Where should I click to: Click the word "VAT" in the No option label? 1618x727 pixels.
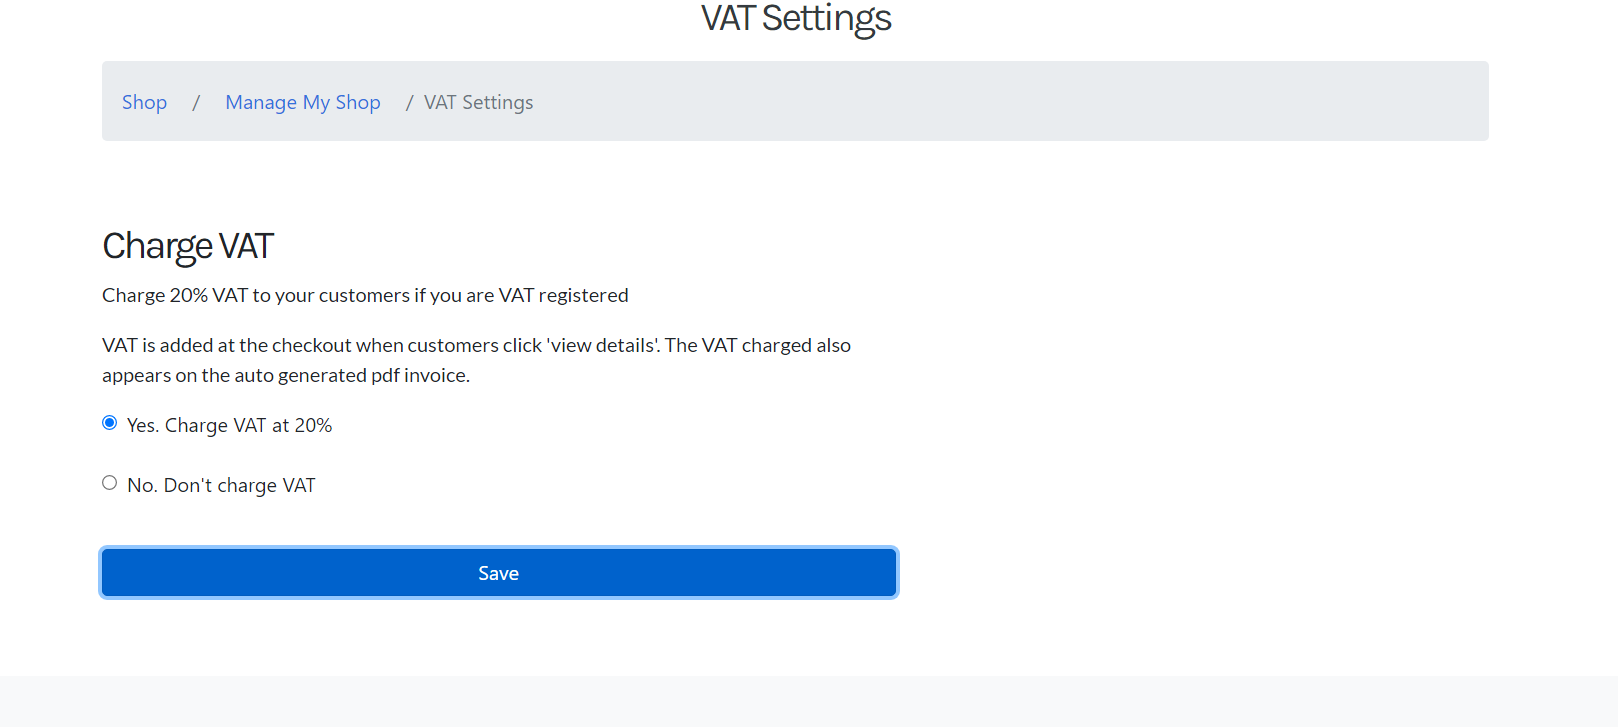coord(299,485)
